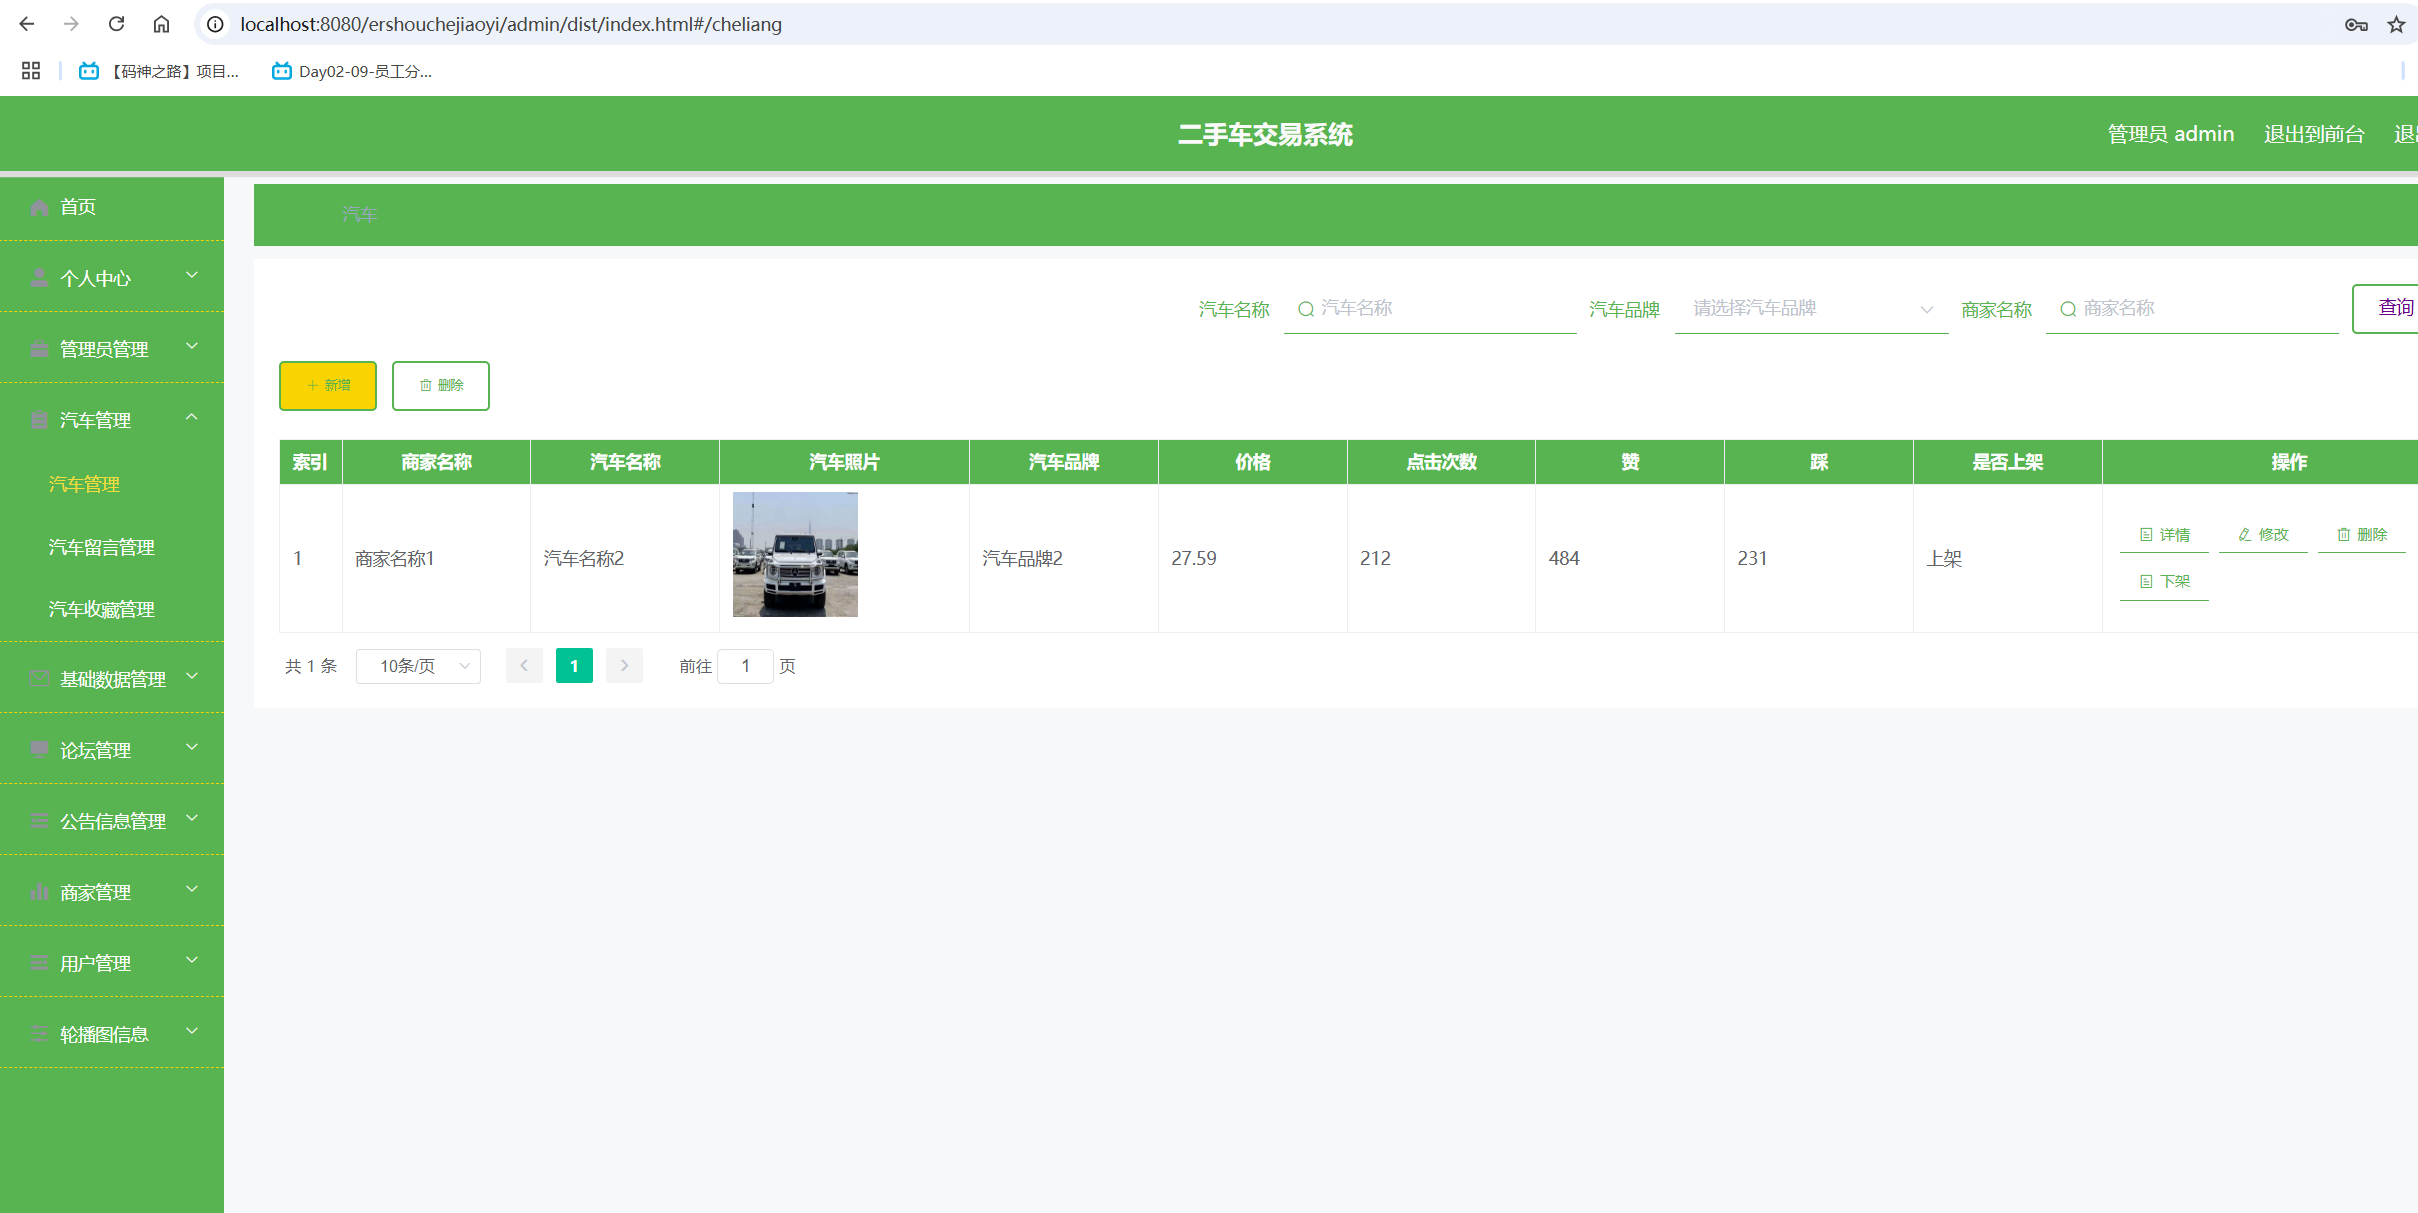This screenshot has height=1213, width=2418.
Task: Click the 管理员 admin label in header
Action: coord(2170,134)
